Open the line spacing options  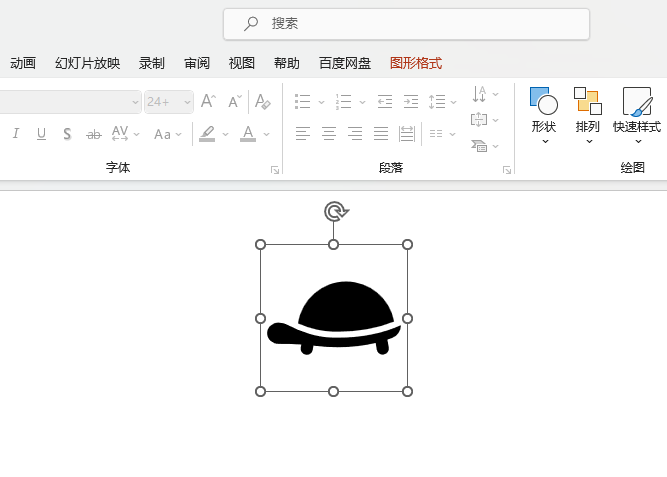click(x=442, y=102)
